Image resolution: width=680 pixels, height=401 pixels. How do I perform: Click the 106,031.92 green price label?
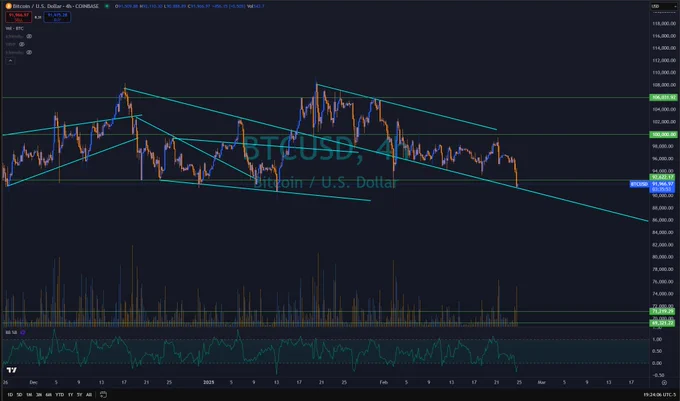point(663,98)
